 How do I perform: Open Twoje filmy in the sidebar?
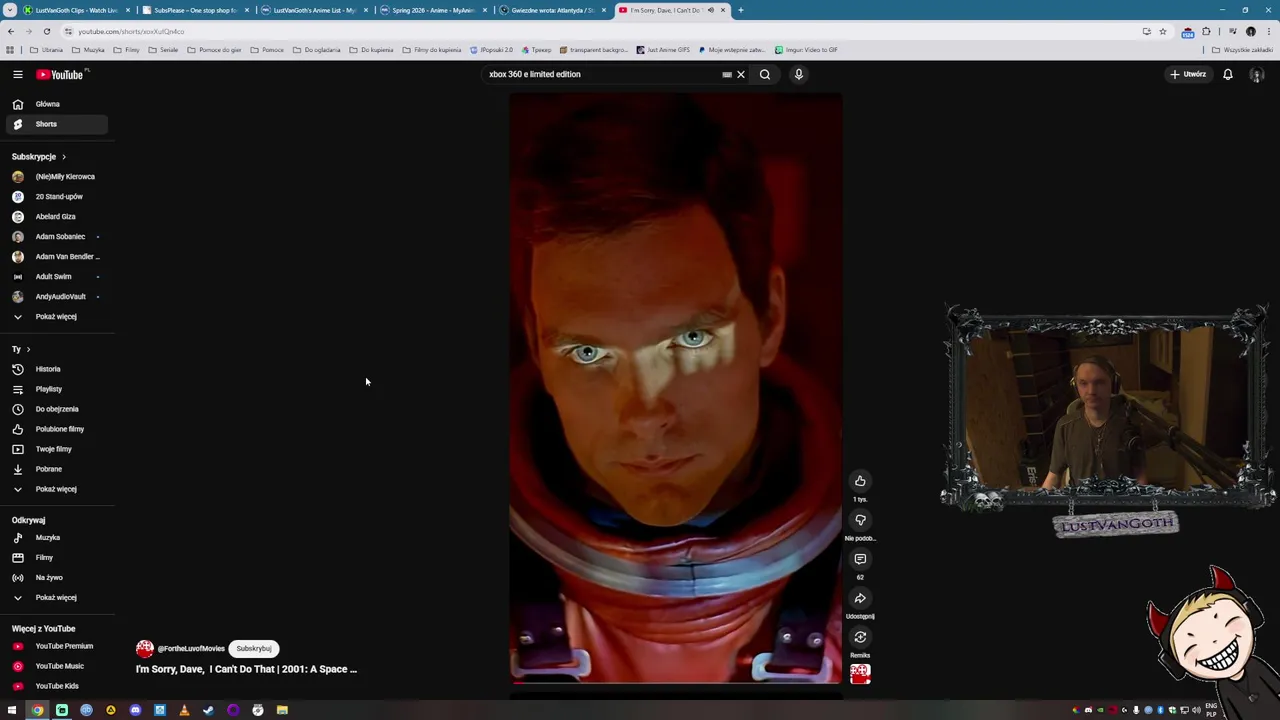55,449
